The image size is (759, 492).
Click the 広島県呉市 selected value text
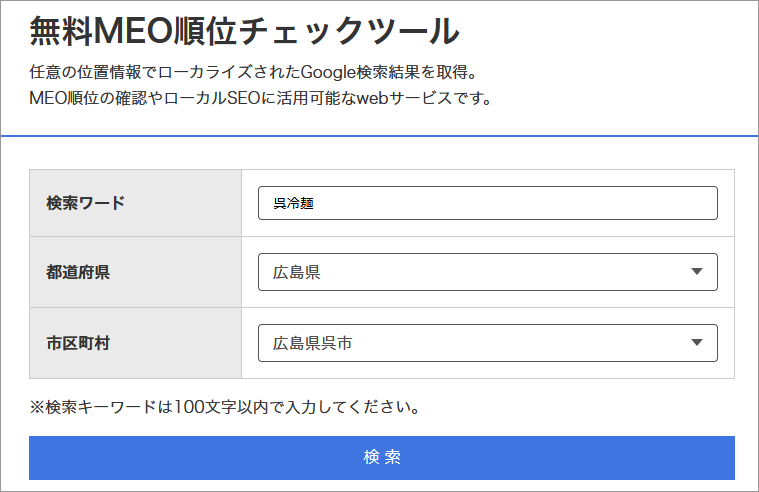coord(313,343)
